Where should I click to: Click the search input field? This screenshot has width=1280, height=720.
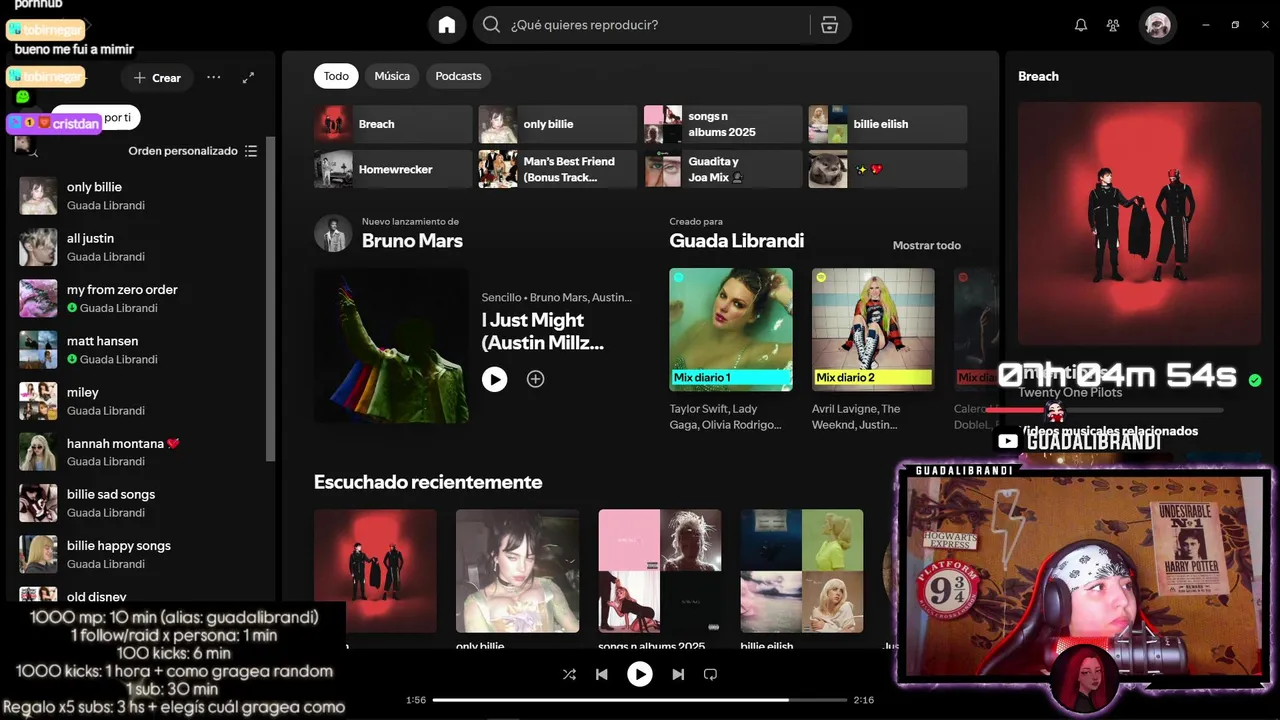[658, 25]
